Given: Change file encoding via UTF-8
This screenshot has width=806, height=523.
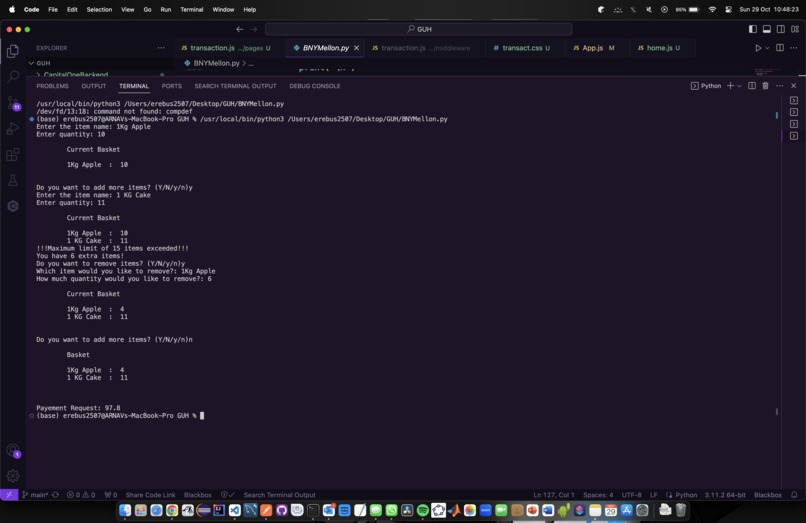Looking at the screenshot, I should (631, 495).
